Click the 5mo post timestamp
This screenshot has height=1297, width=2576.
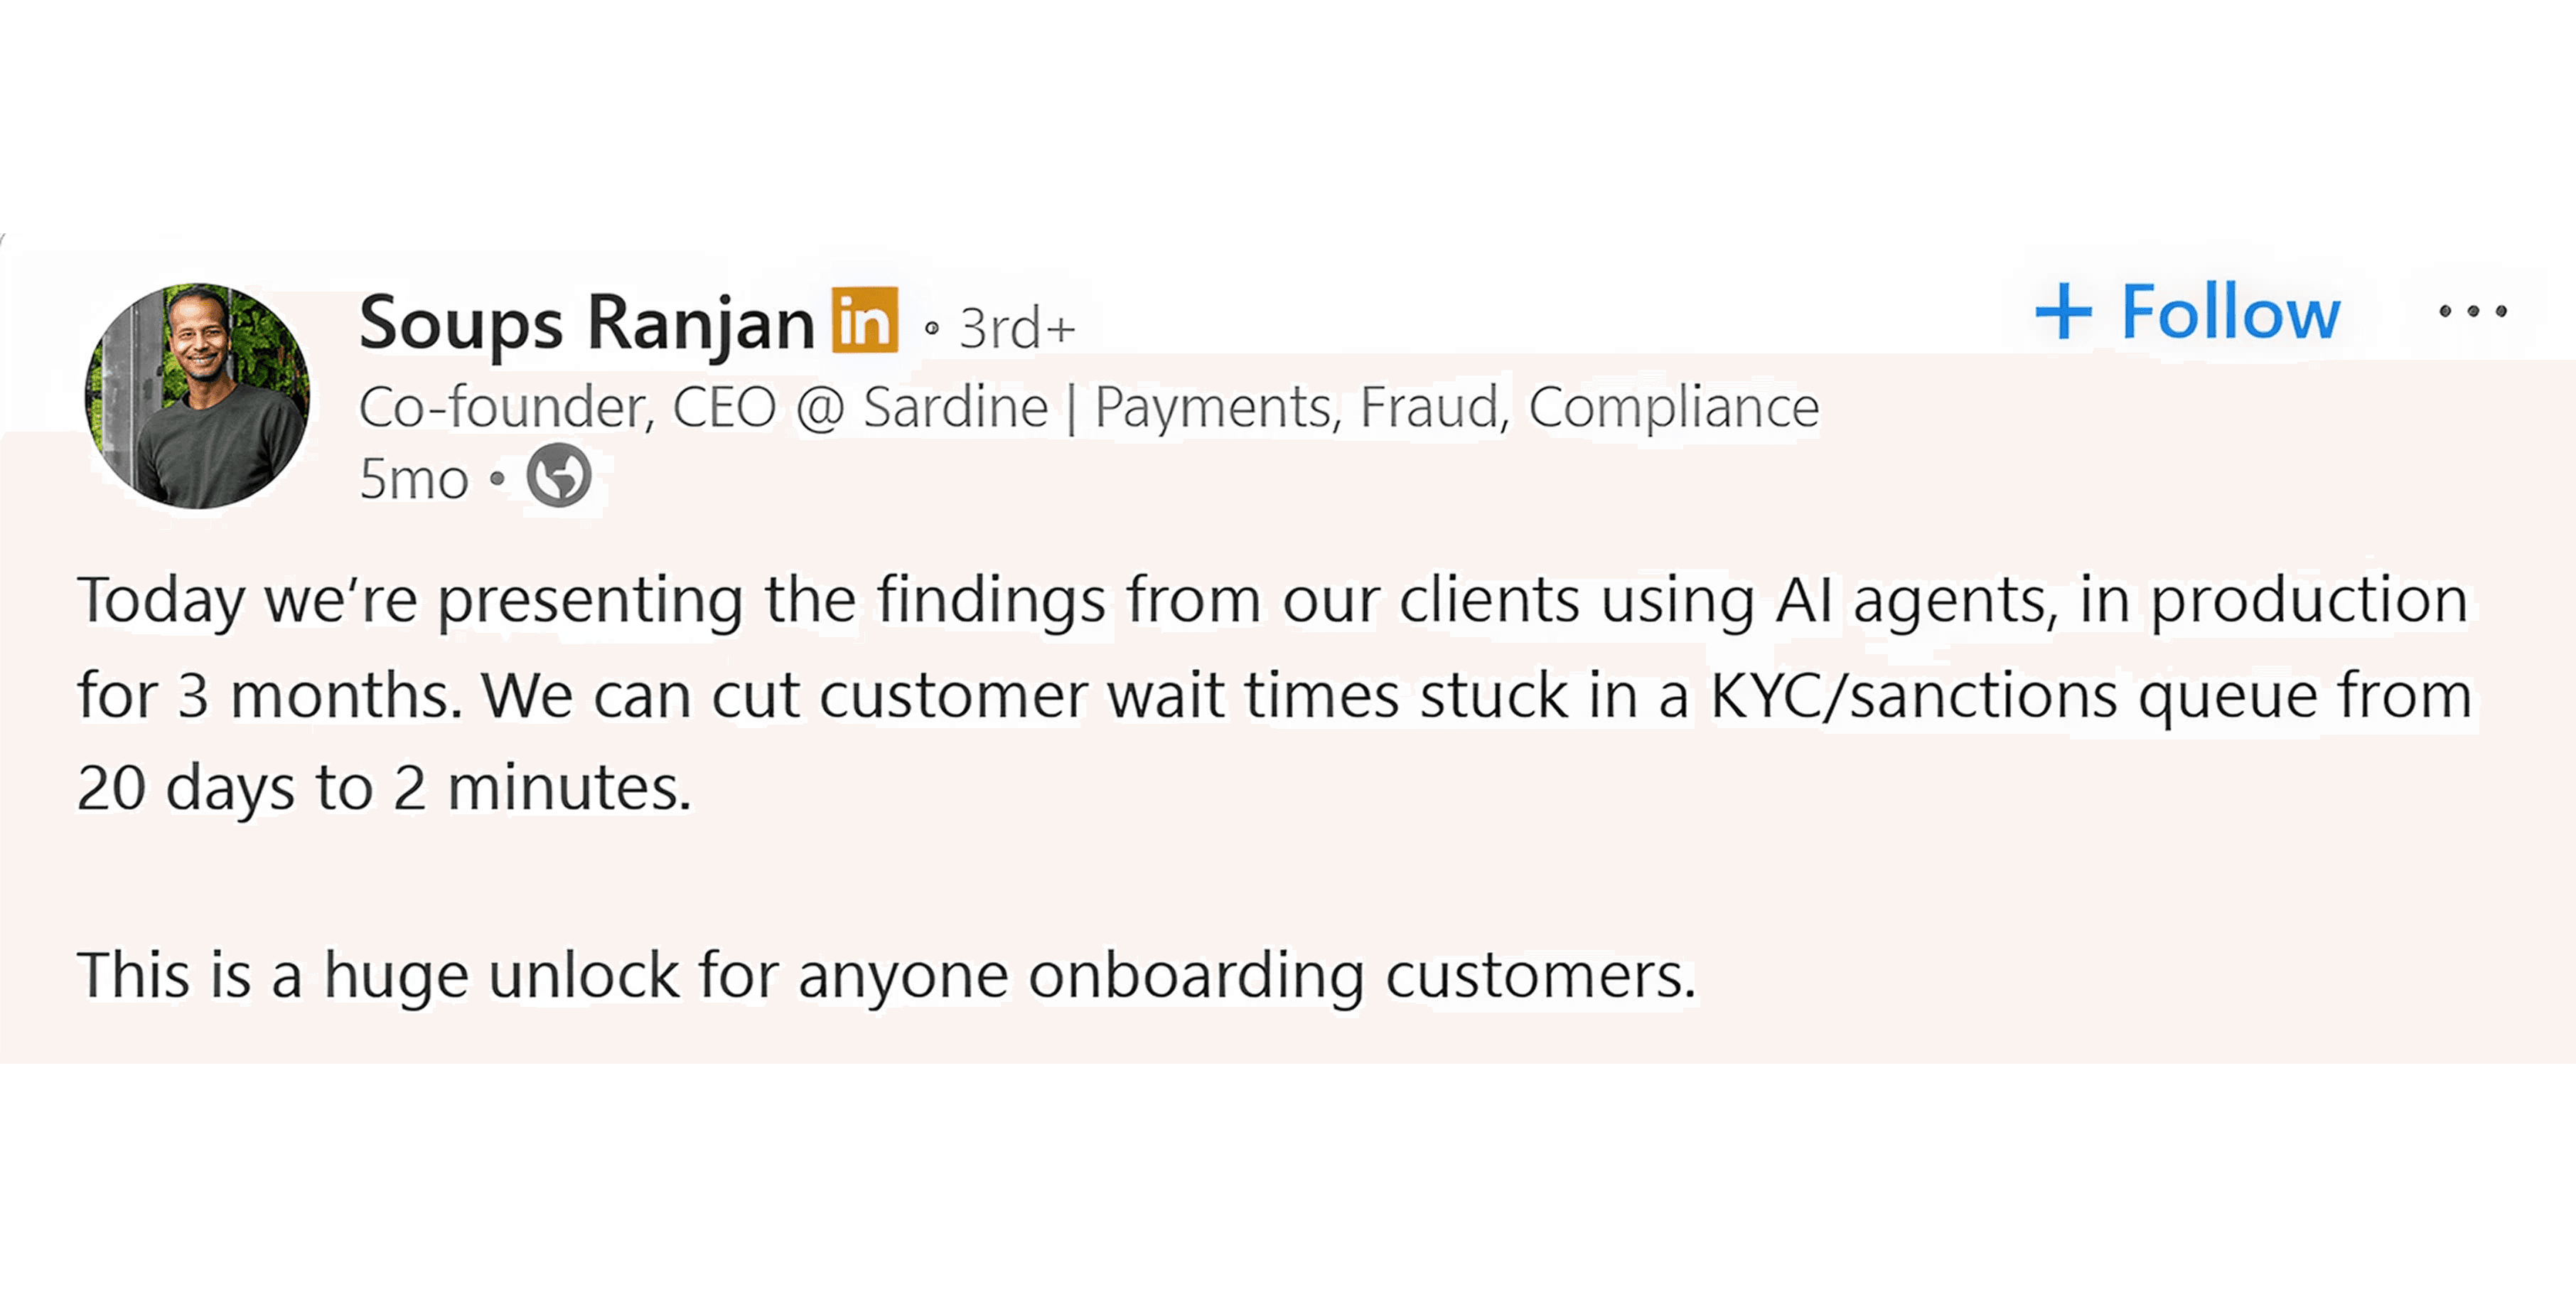tap(413, 479)
